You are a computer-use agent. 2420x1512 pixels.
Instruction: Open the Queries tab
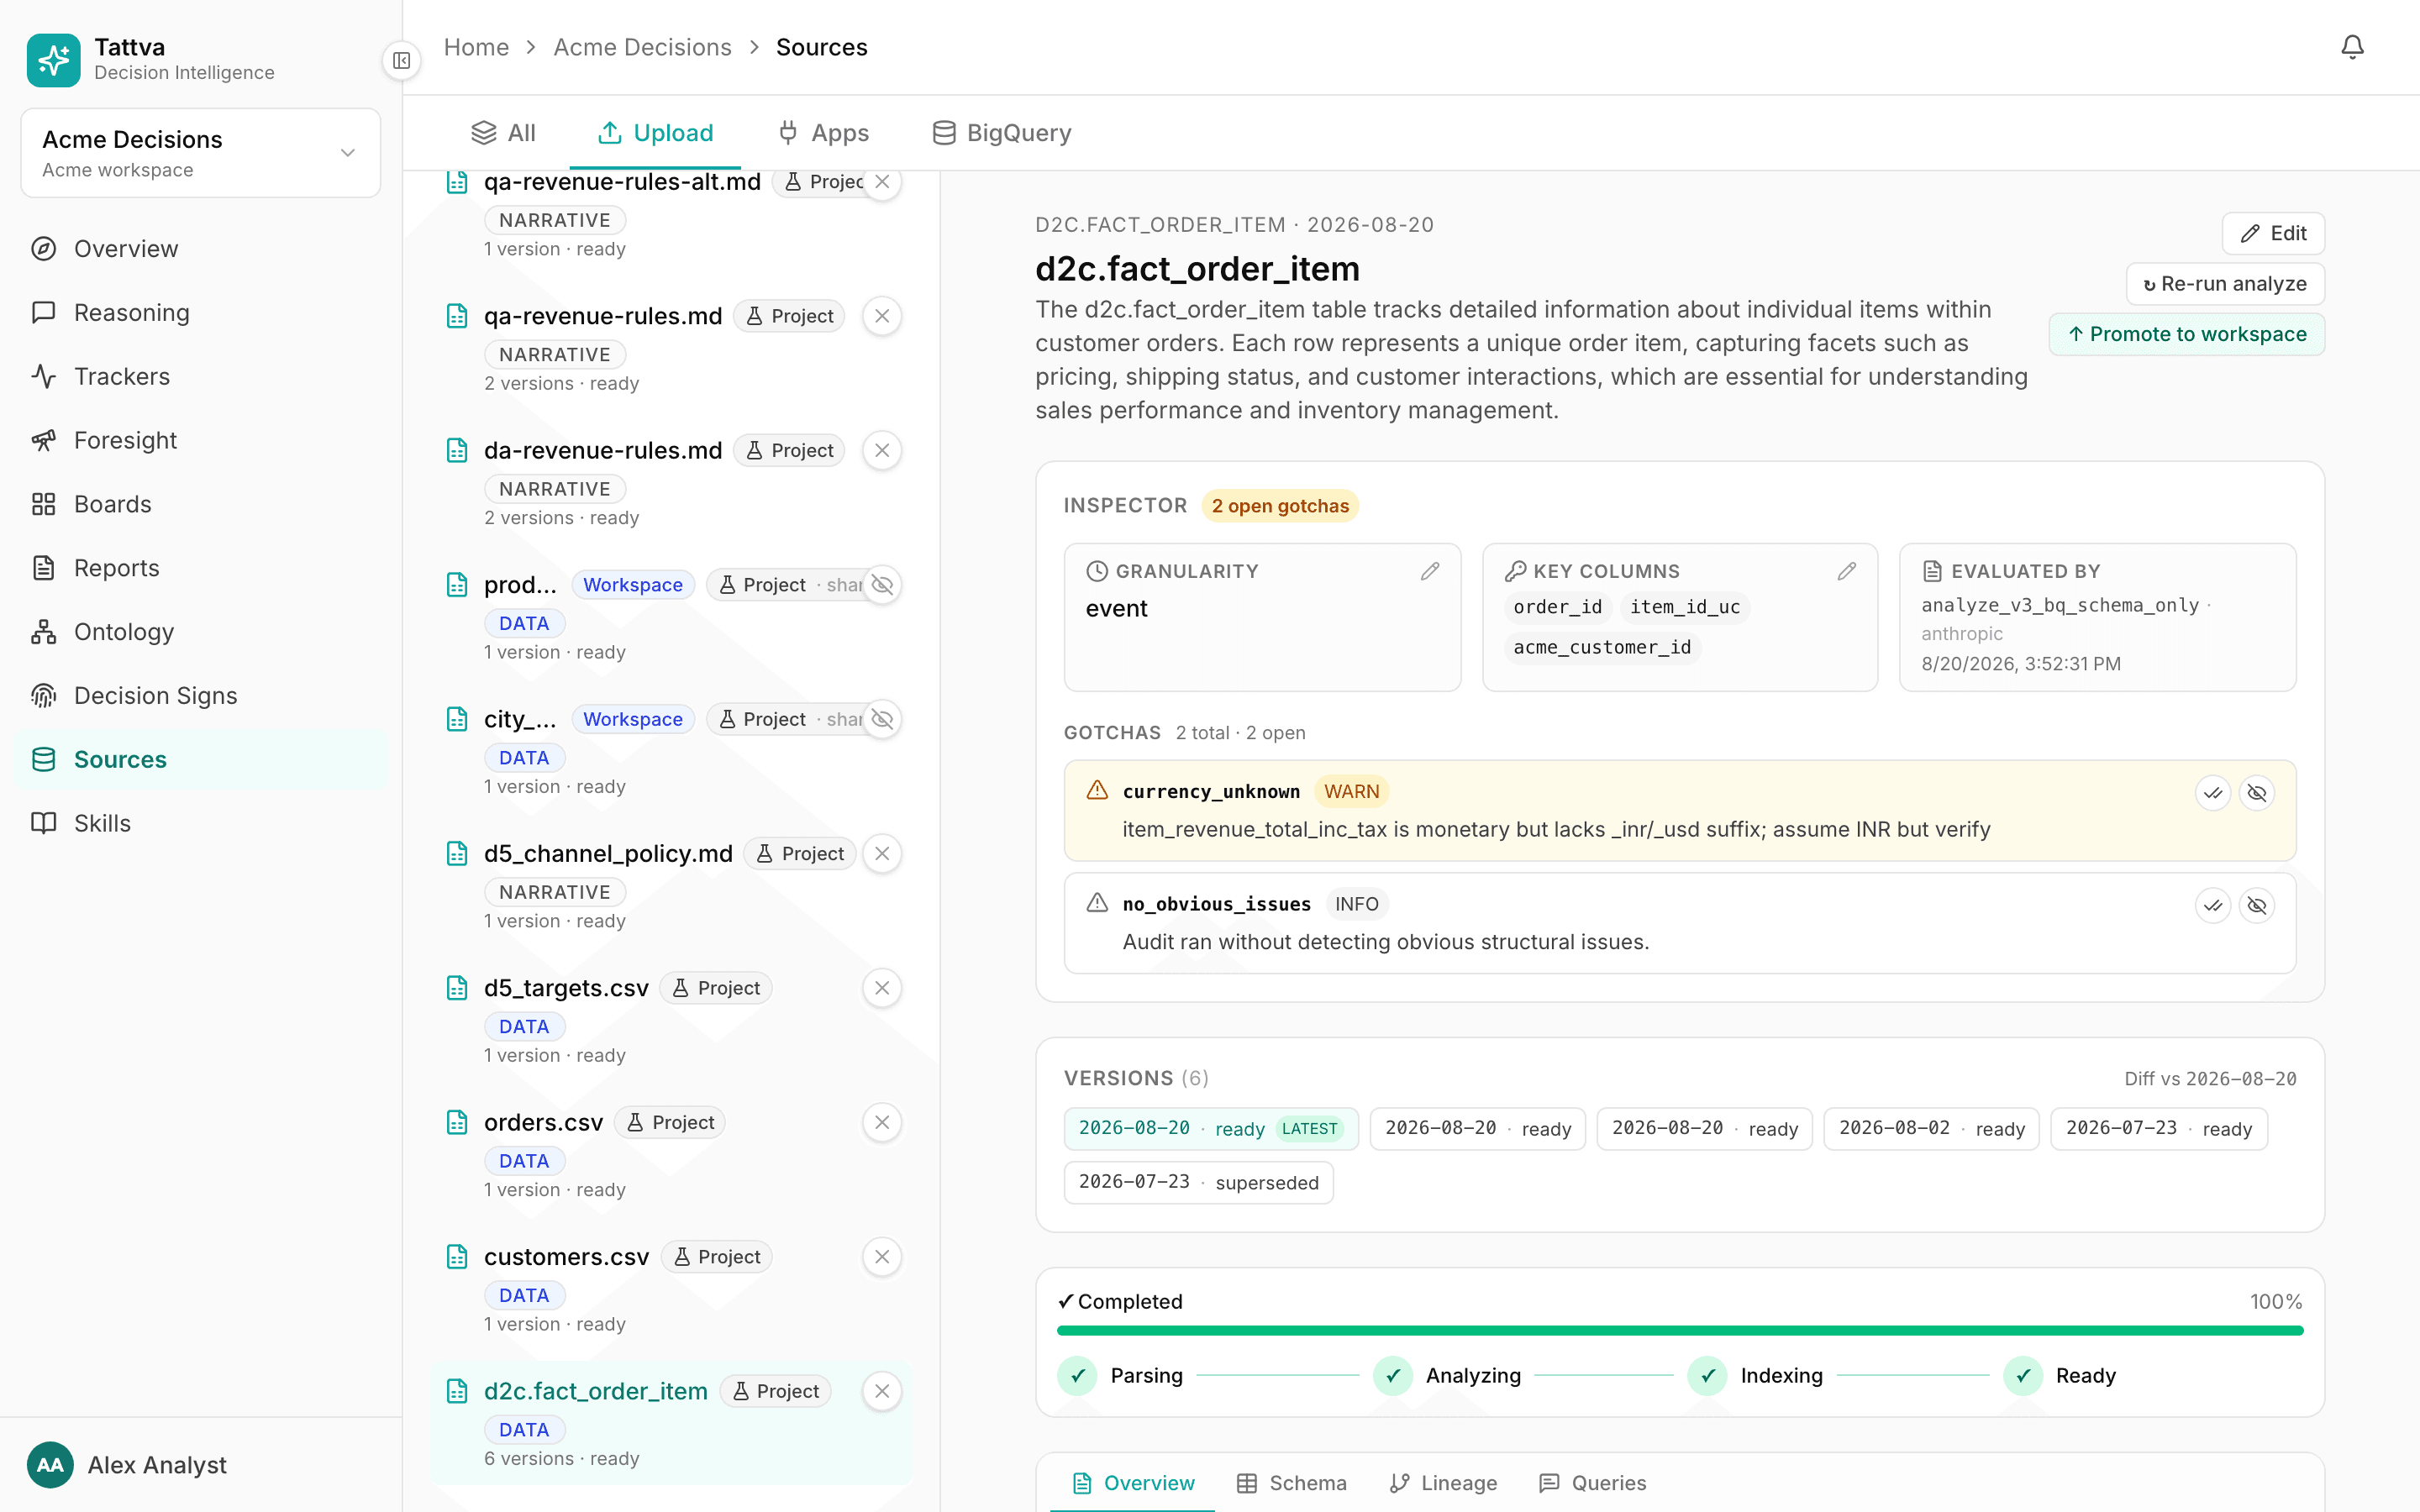[1592, 1483]
